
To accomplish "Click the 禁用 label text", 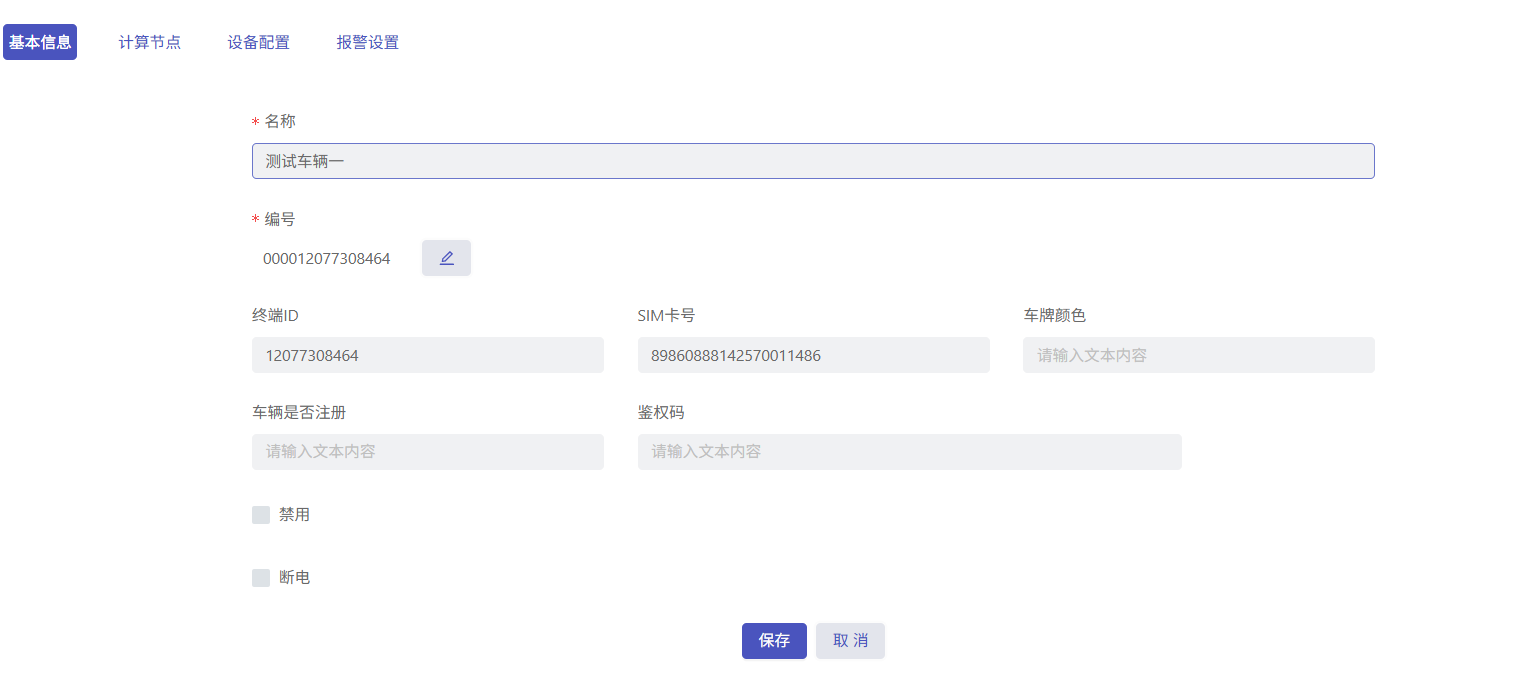I will tap(294, 515).
